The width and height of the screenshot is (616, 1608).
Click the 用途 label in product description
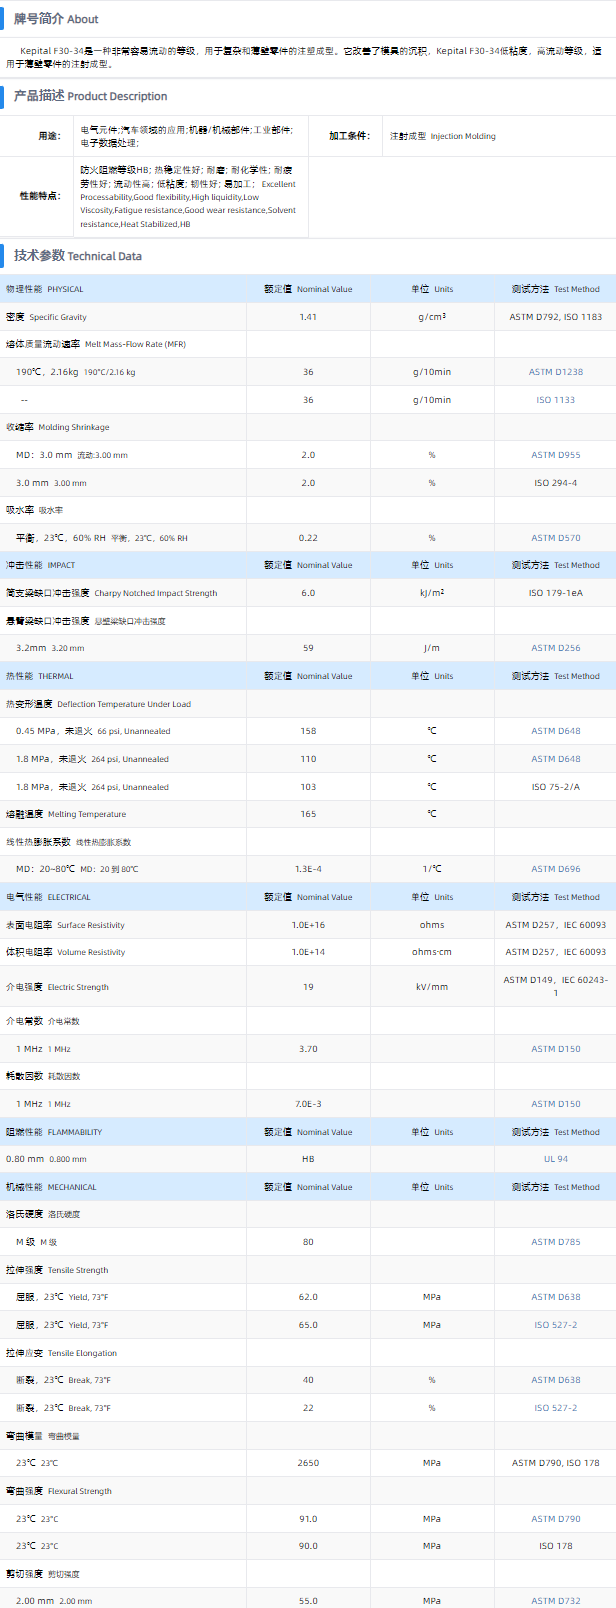pyautogui.click(x=49, y=136)
